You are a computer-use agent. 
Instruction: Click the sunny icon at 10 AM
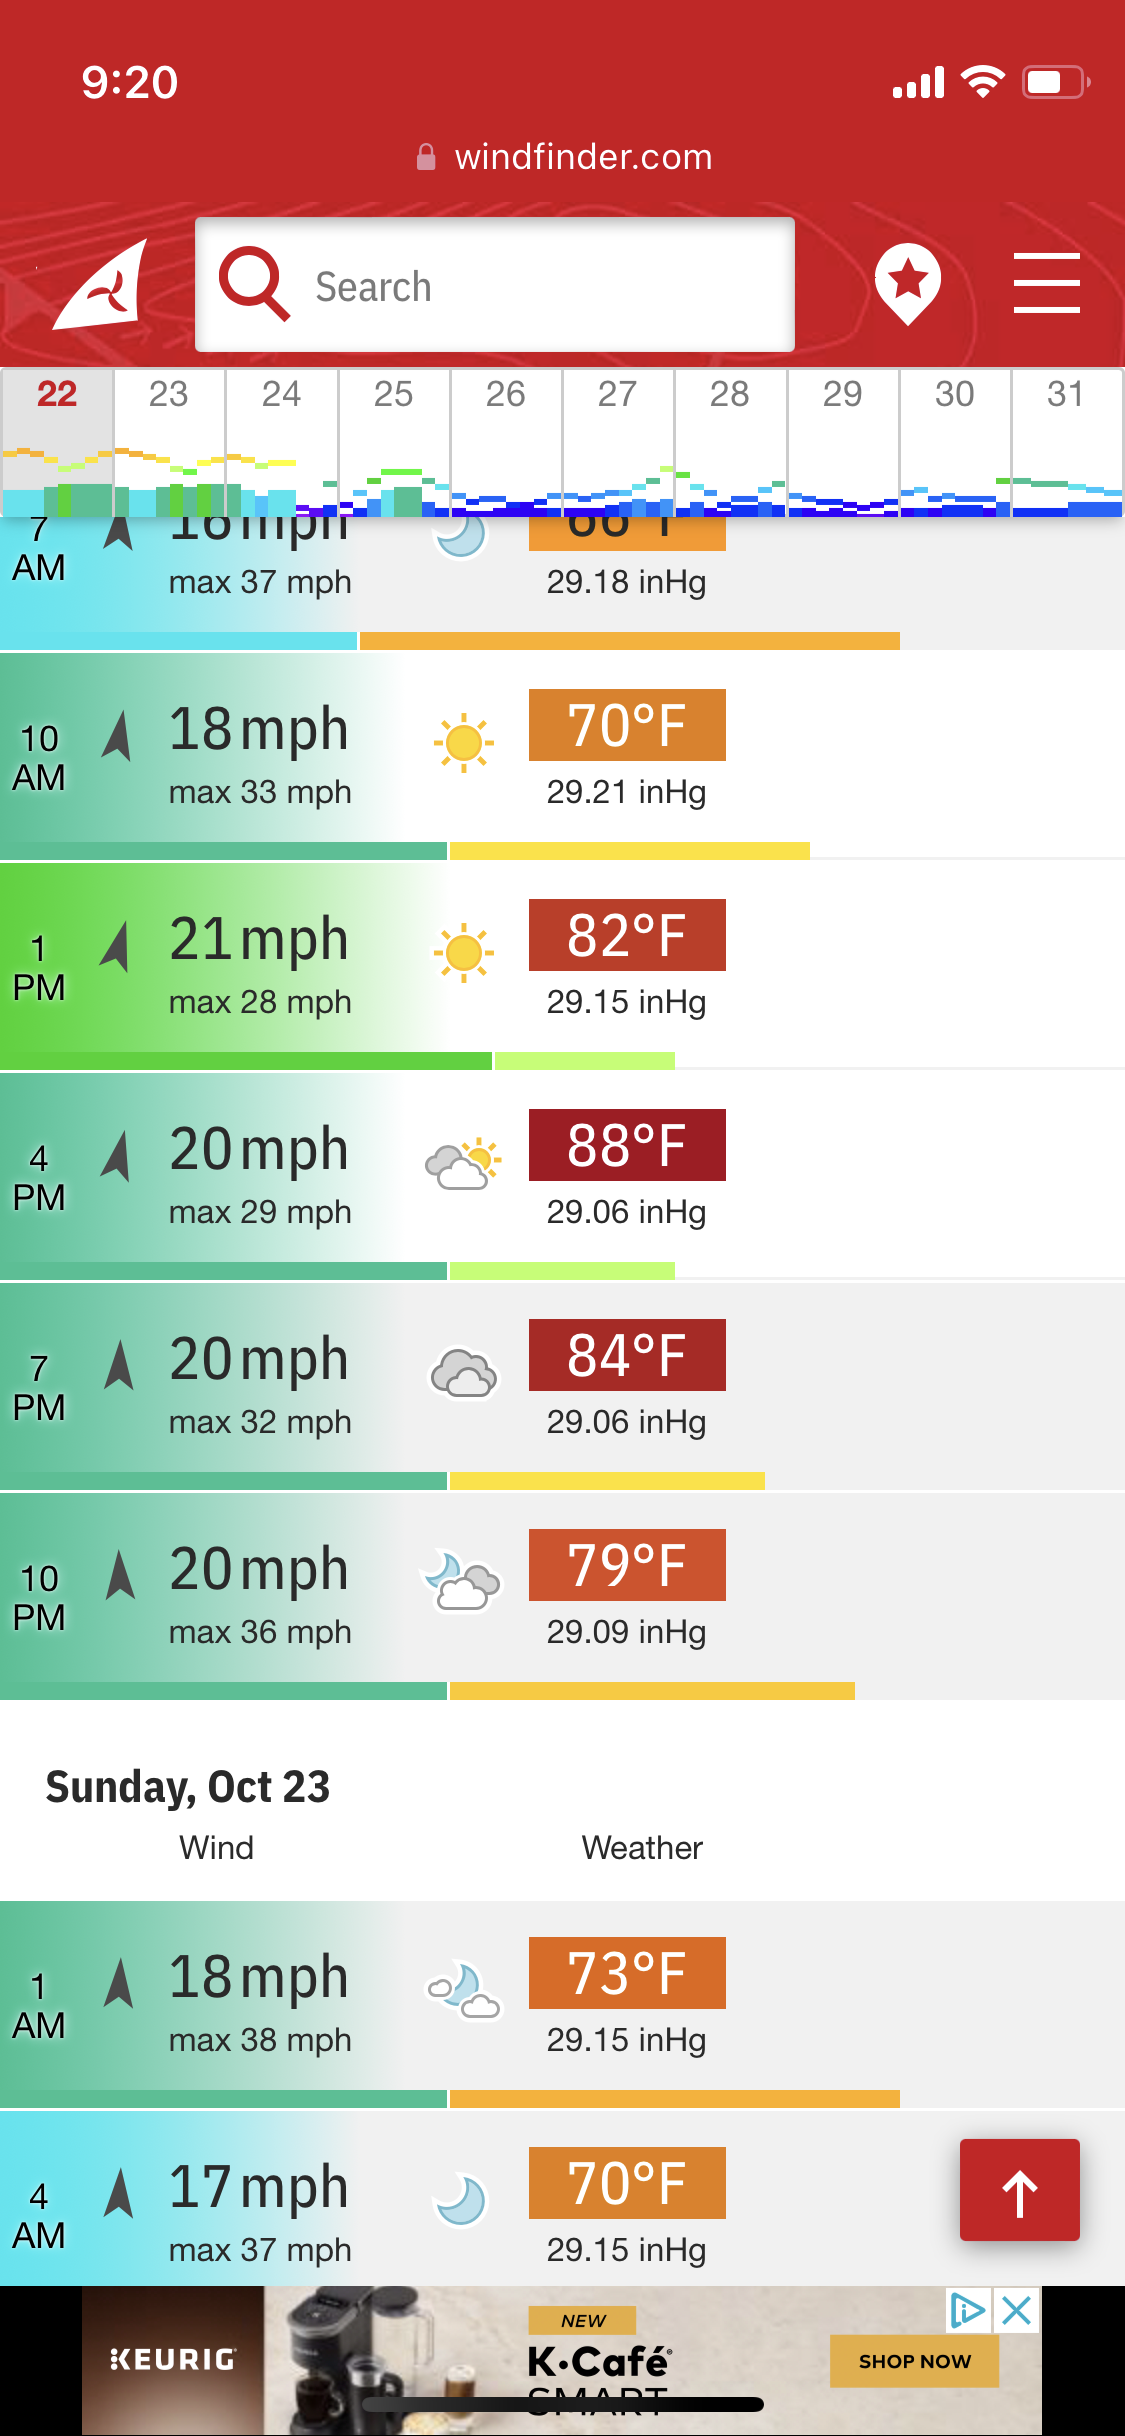pos(464,743)
